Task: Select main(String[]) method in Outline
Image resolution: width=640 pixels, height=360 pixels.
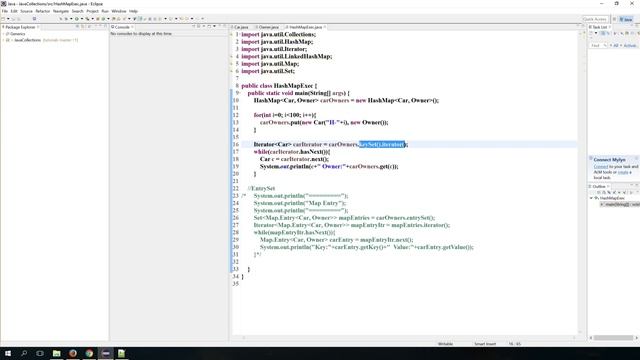Action: tap(620, 204)
